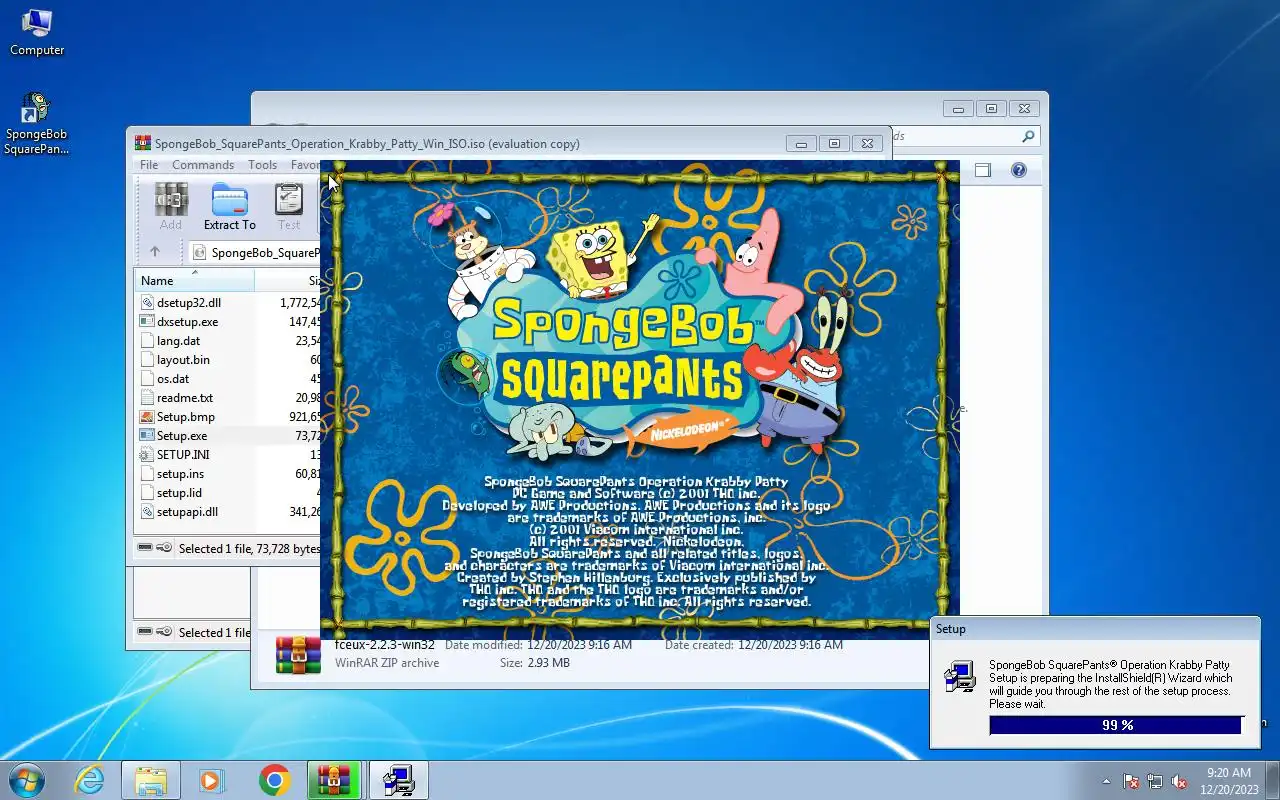Launch Internet Explorer from the taskbar
The height and width of the screenshot is (800, 1280).
tap(90, 780)
